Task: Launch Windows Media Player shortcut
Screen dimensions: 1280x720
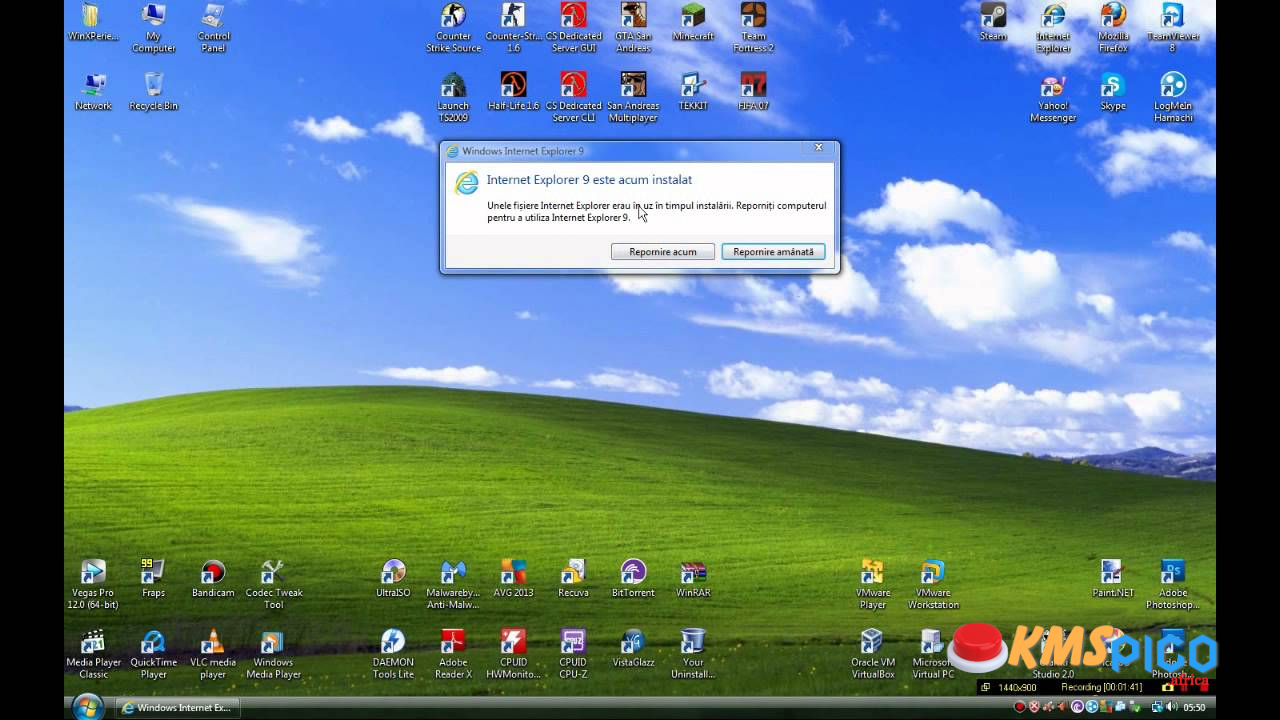Action: 273,654
